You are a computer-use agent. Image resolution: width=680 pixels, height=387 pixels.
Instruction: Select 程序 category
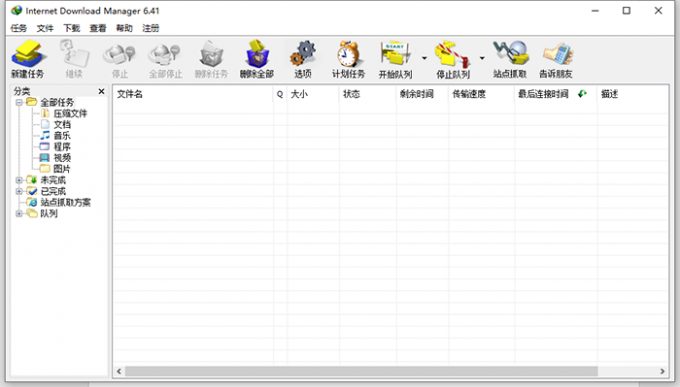click(x=62, y=147)
